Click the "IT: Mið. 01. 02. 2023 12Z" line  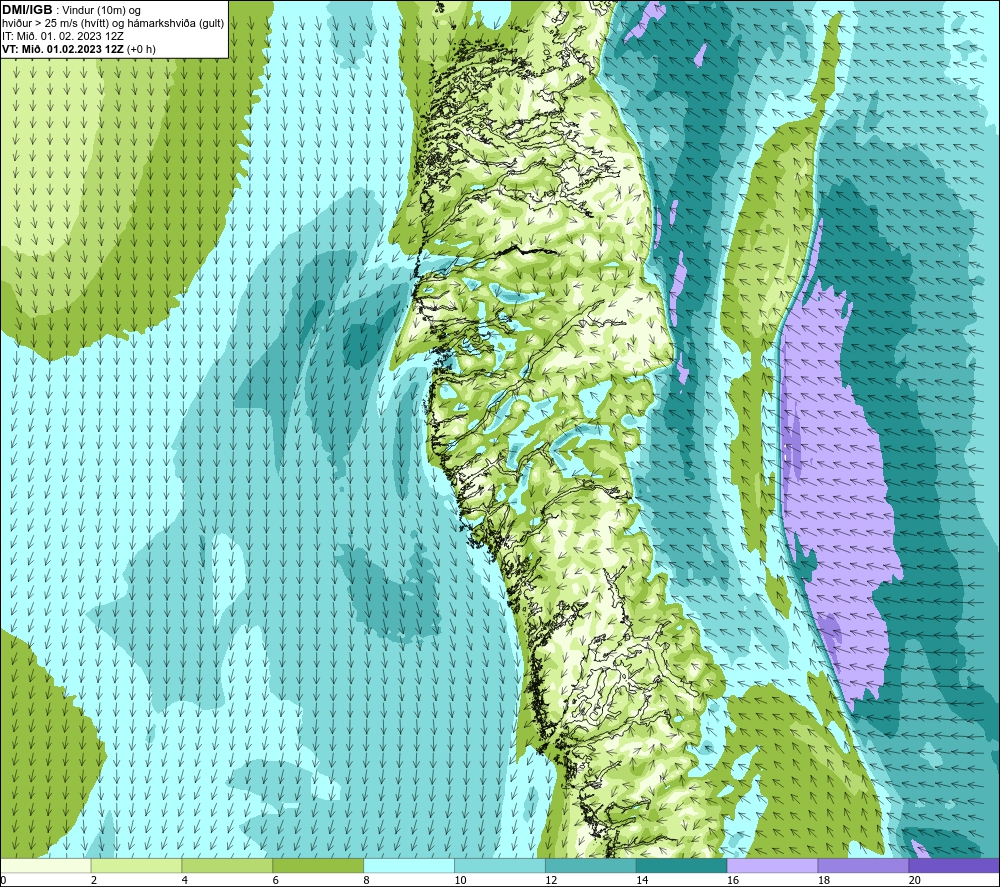coord(62,36)
